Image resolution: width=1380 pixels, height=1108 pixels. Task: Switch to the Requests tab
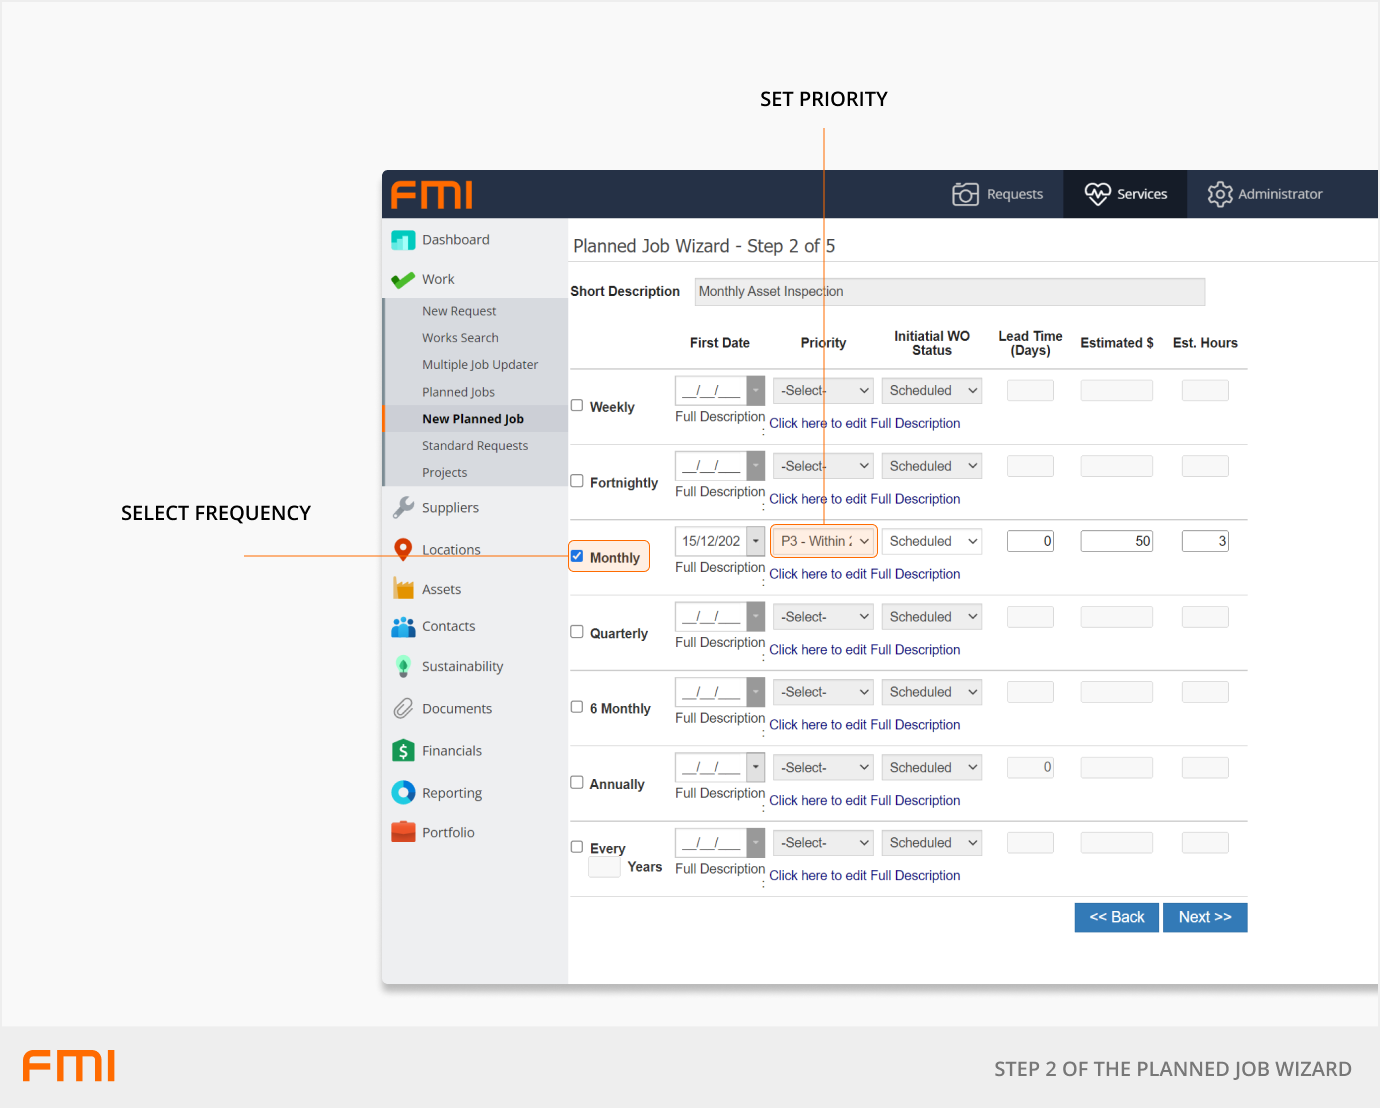[x=998, y=194]
